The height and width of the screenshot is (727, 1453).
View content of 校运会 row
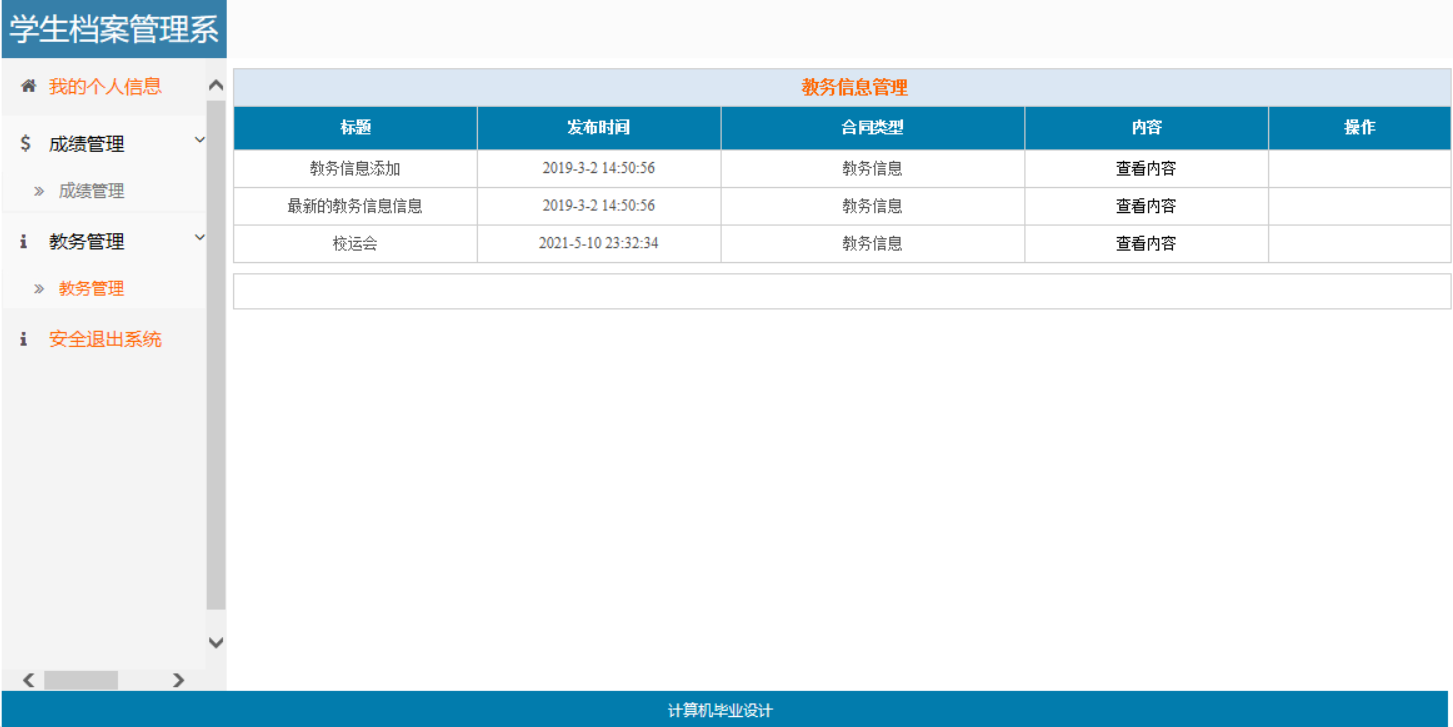point(1146,243)
